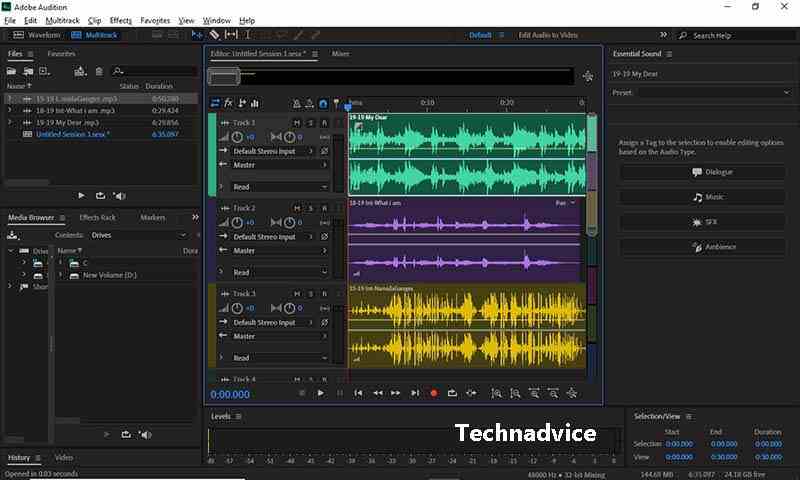Click Zoom Out Full icon in transport

(572, 393)
